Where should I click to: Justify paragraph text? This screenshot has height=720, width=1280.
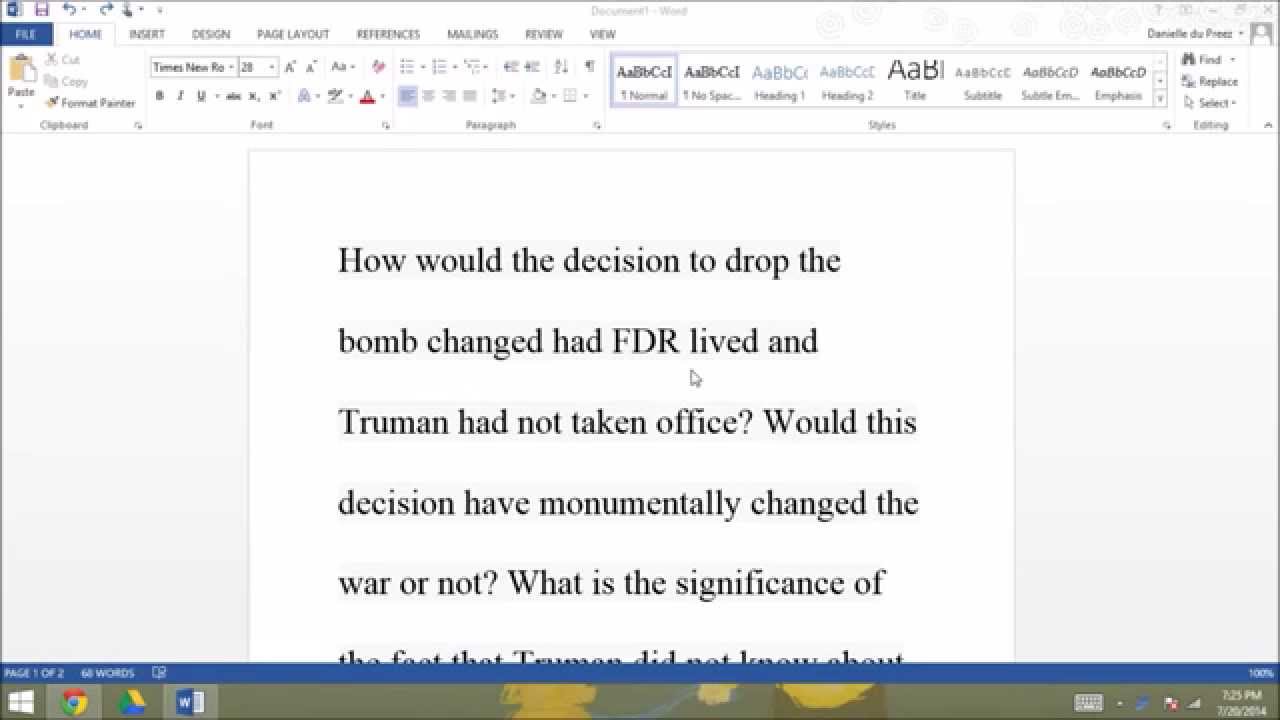tap(469, 96)
